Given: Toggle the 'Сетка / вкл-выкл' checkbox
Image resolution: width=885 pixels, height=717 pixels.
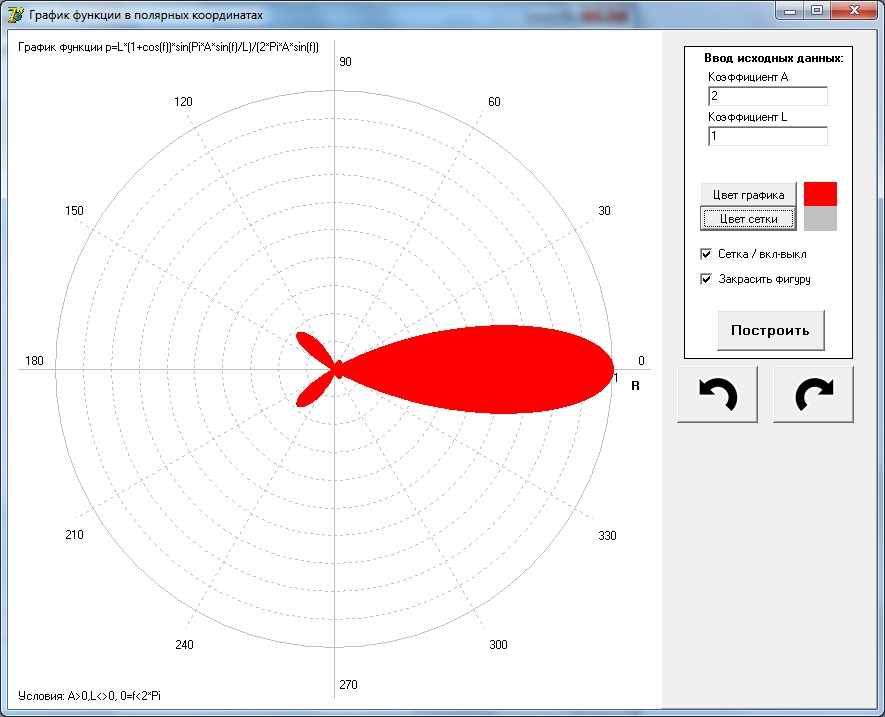Looking at the screenshot, I should tap(706, 254).
